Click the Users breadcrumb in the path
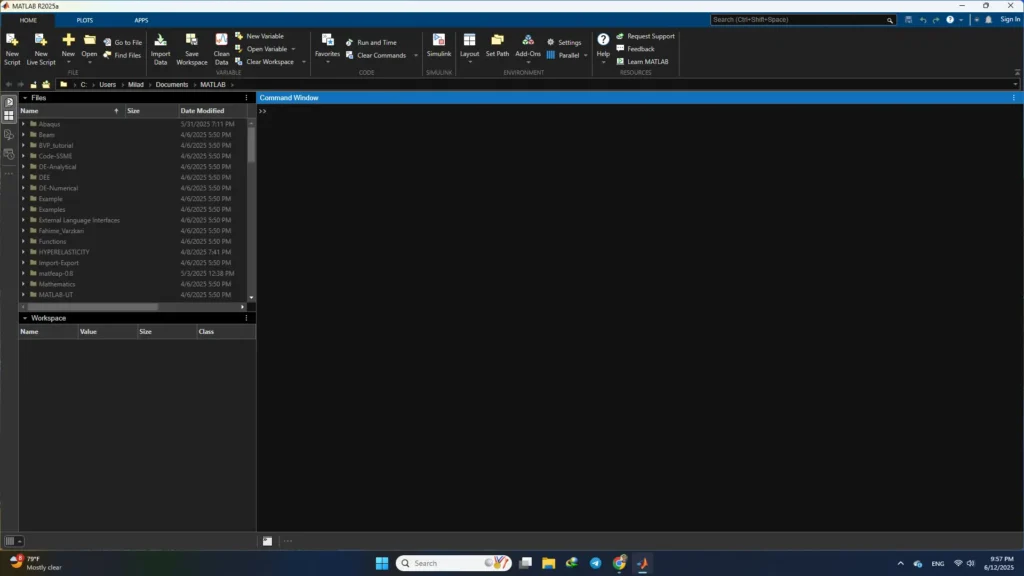This screenshot has height=576, width=1024. [107, 84]
